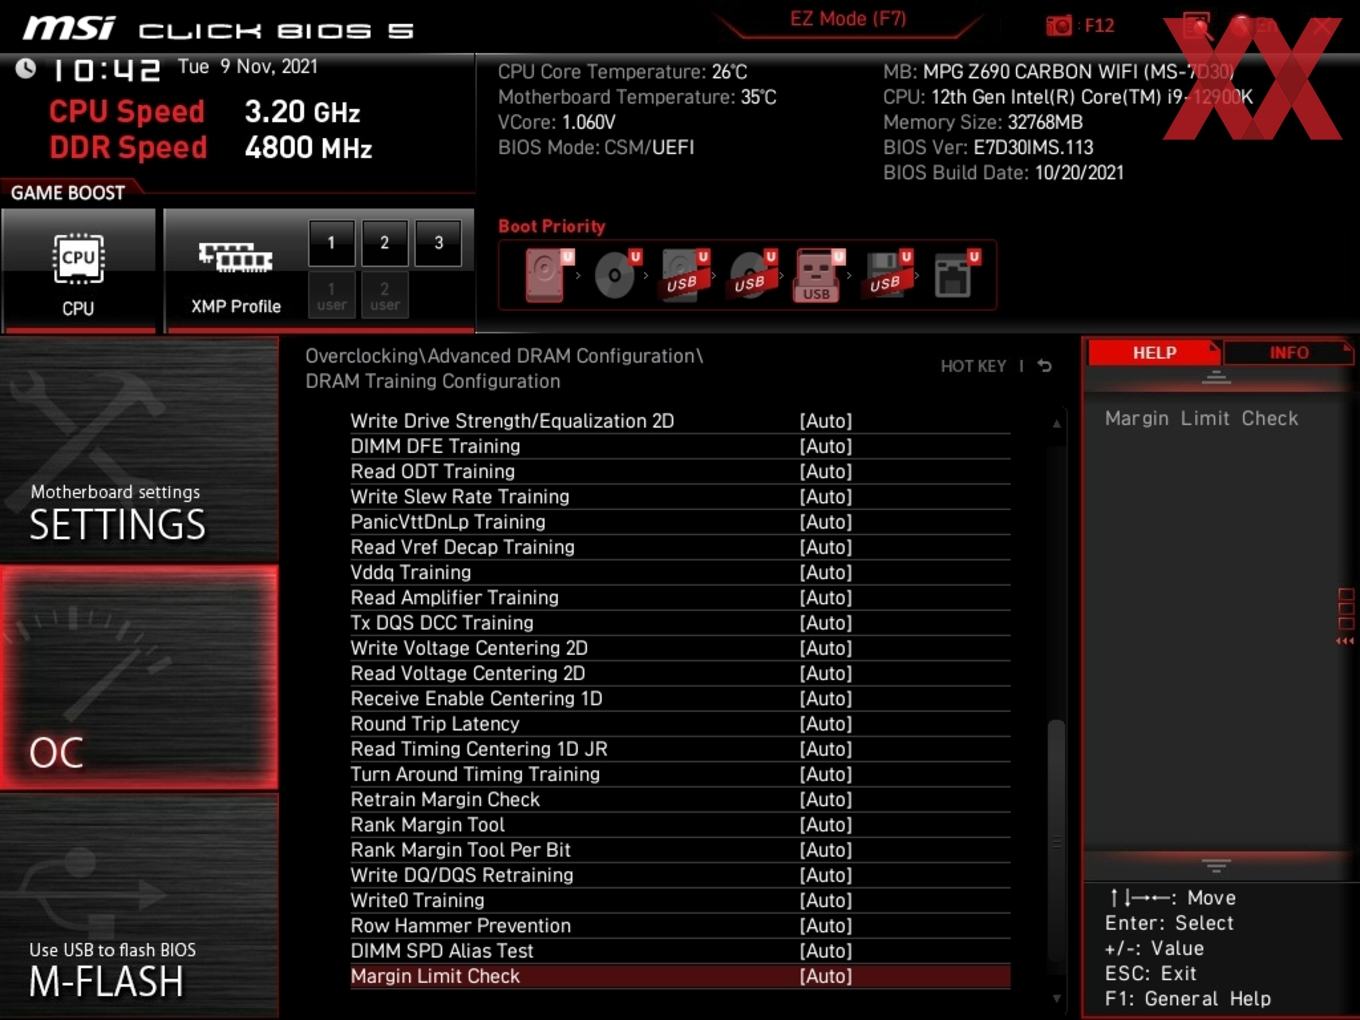Open the side panel with triple-arrow handle
Image resolution: width=1360 pixels, height=1020 pixels.
[1345, 617]
